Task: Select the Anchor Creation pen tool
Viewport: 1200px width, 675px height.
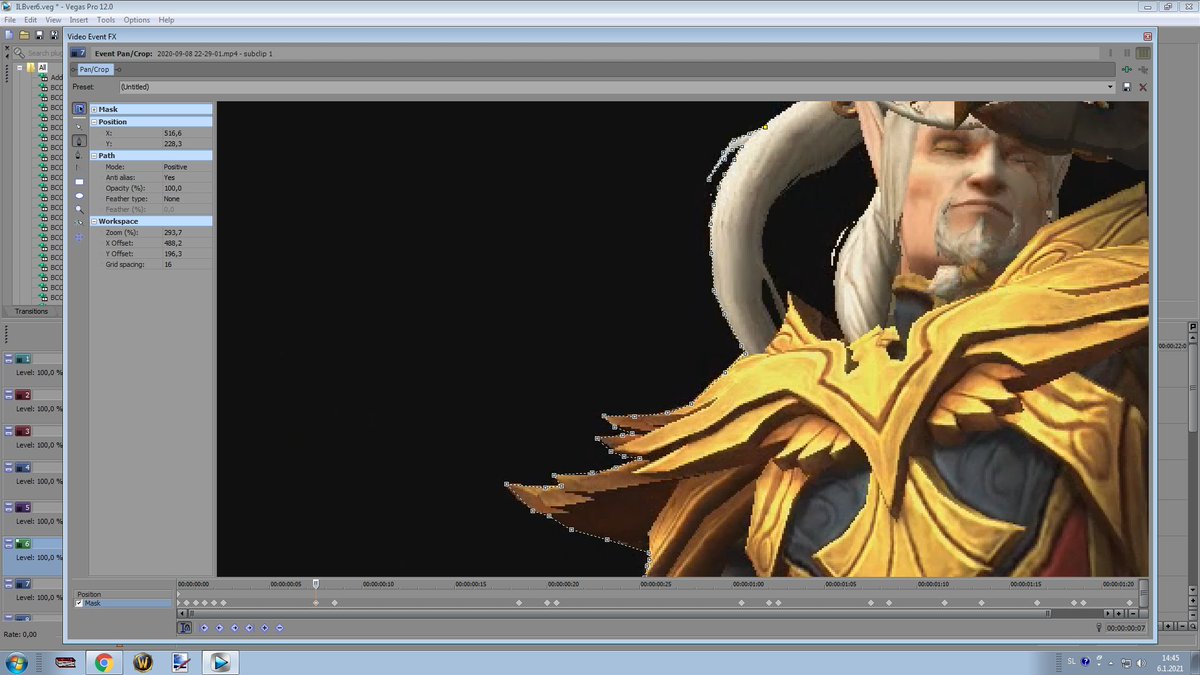Action: tap(79, 140)
